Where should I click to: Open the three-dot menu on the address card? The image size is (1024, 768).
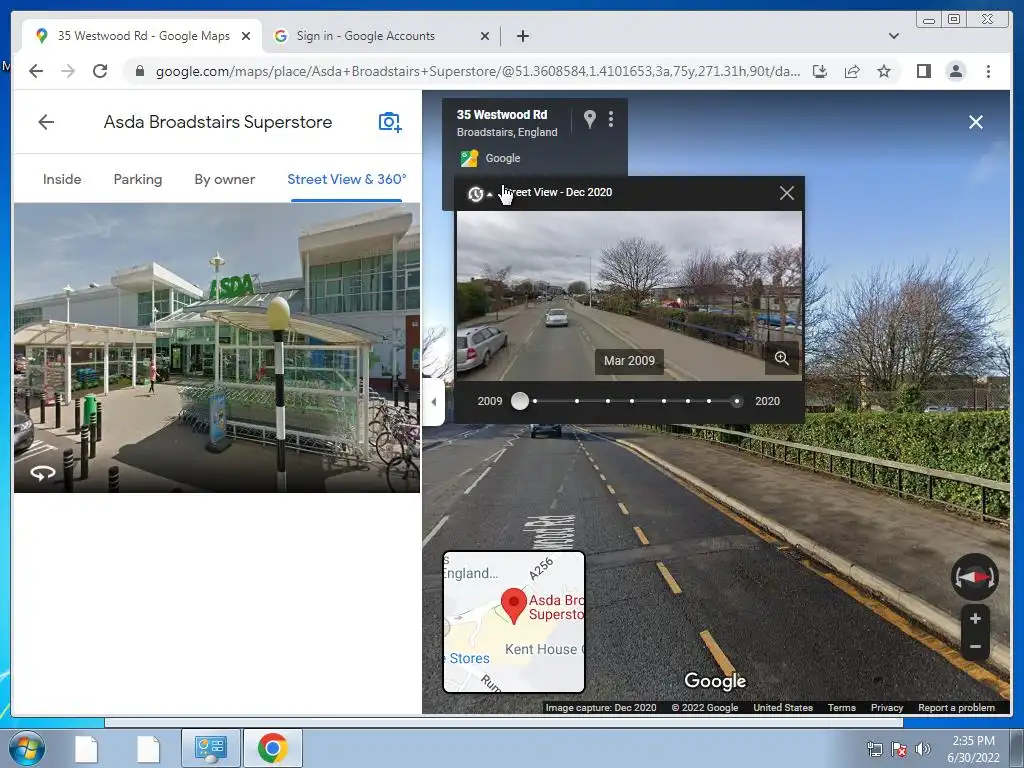point(611,119)
